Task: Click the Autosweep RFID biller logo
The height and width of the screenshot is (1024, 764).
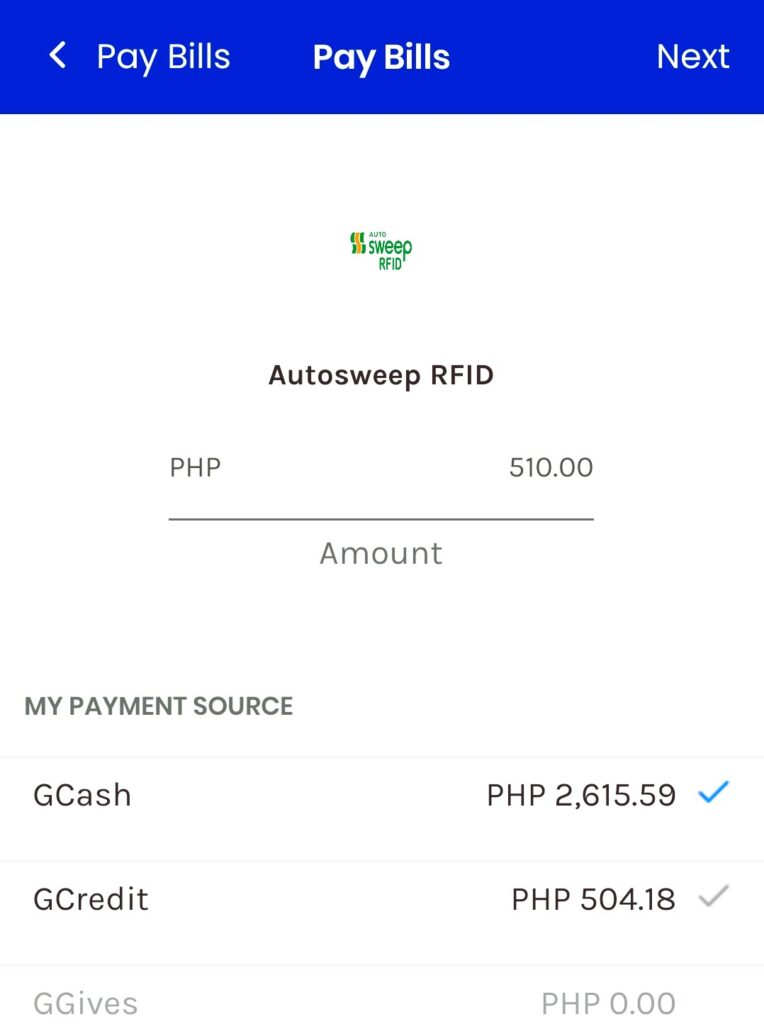Action: pyautogui.click(x=381, y=250)
